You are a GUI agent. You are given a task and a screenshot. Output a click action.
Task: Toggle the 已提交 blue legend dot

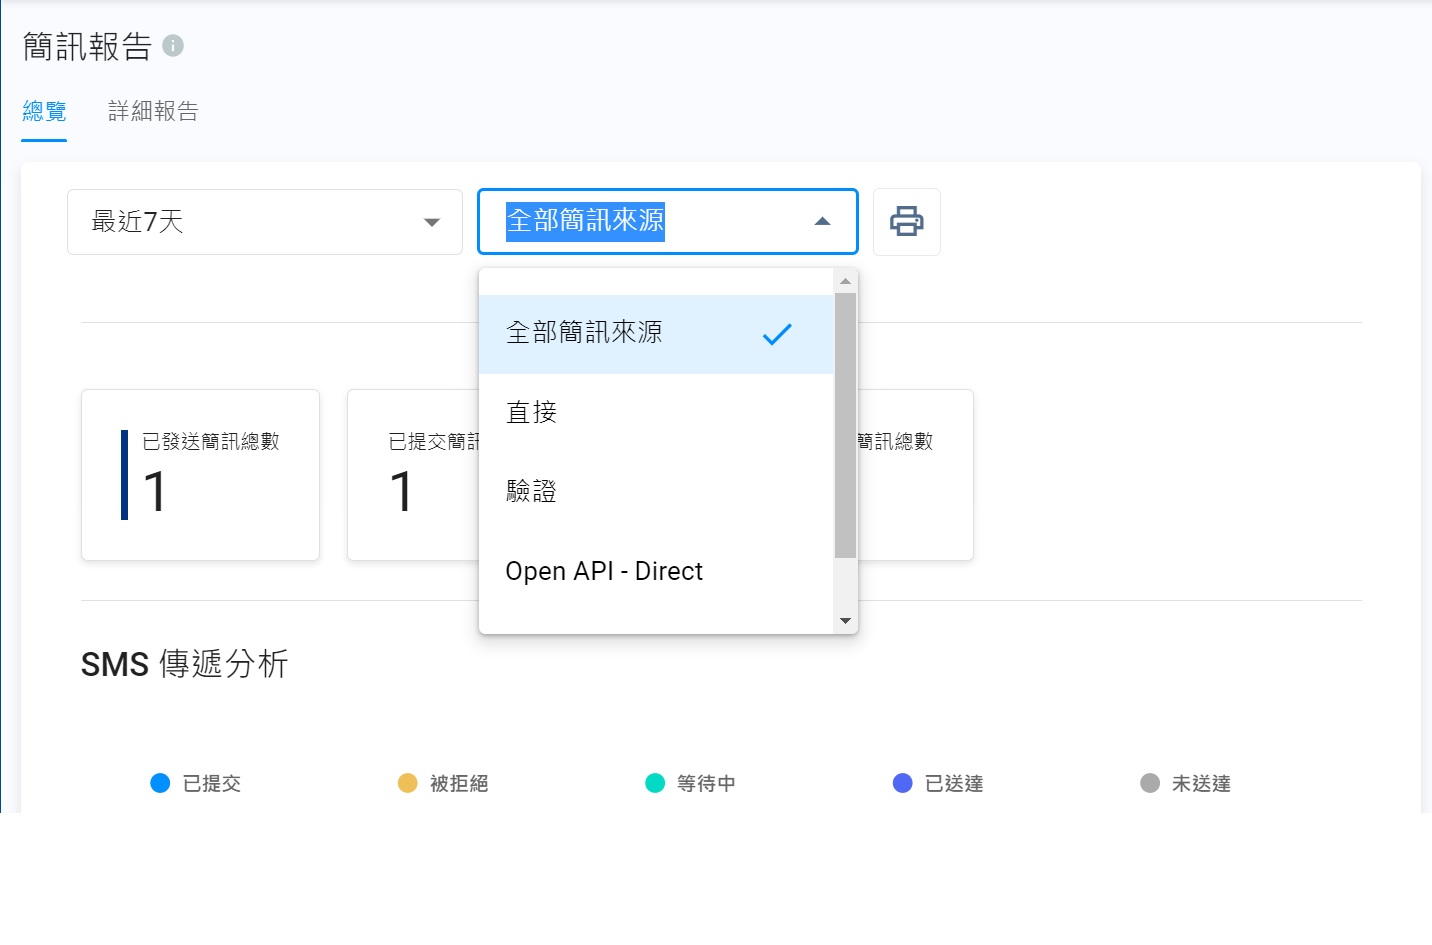pos(160,783)
